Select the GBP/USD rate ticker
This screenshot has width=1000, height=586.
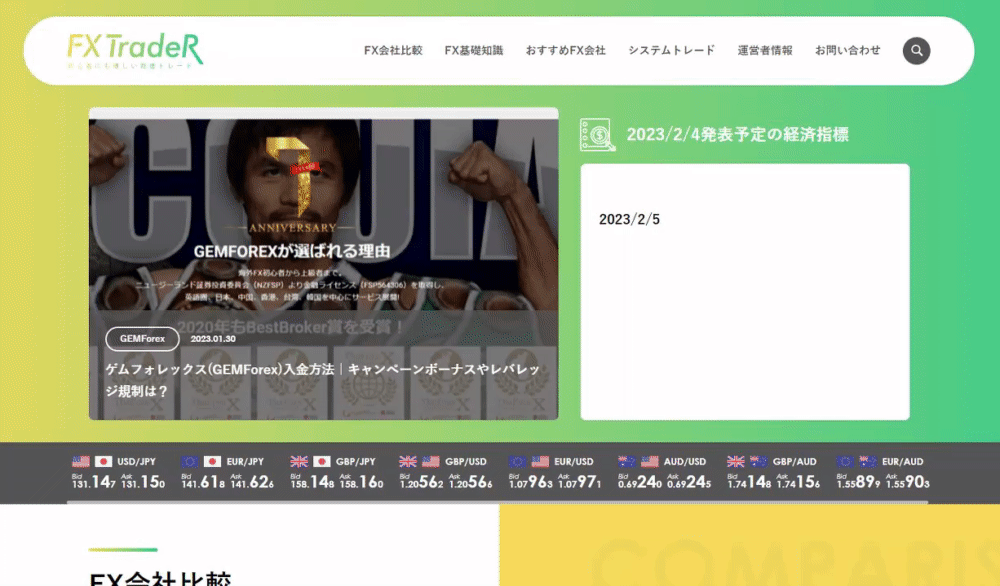click(x=446, y=472)
